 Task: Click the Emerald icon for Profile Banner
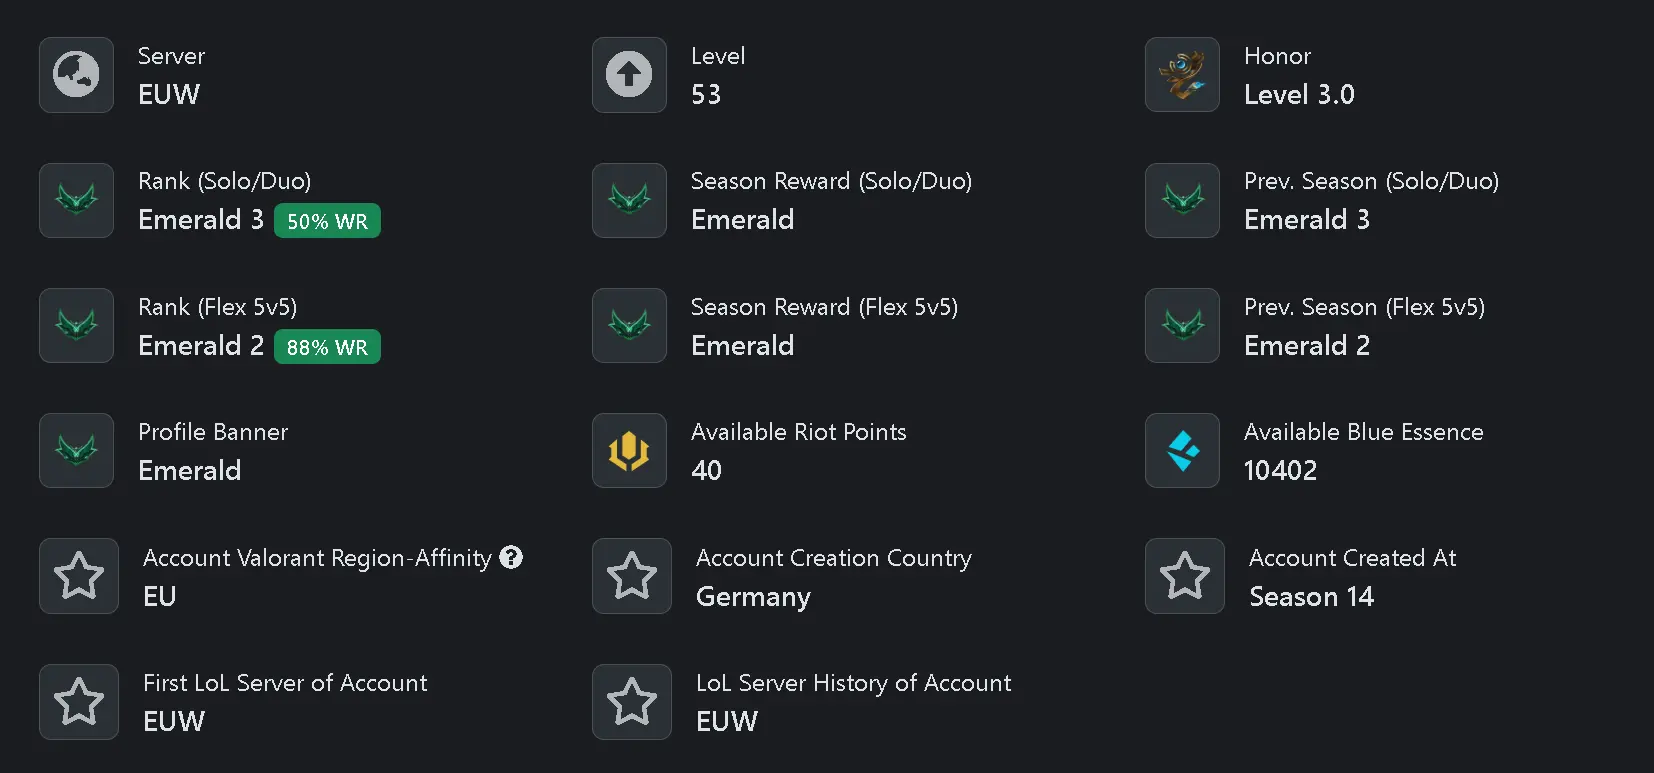[x=76, y=451]
